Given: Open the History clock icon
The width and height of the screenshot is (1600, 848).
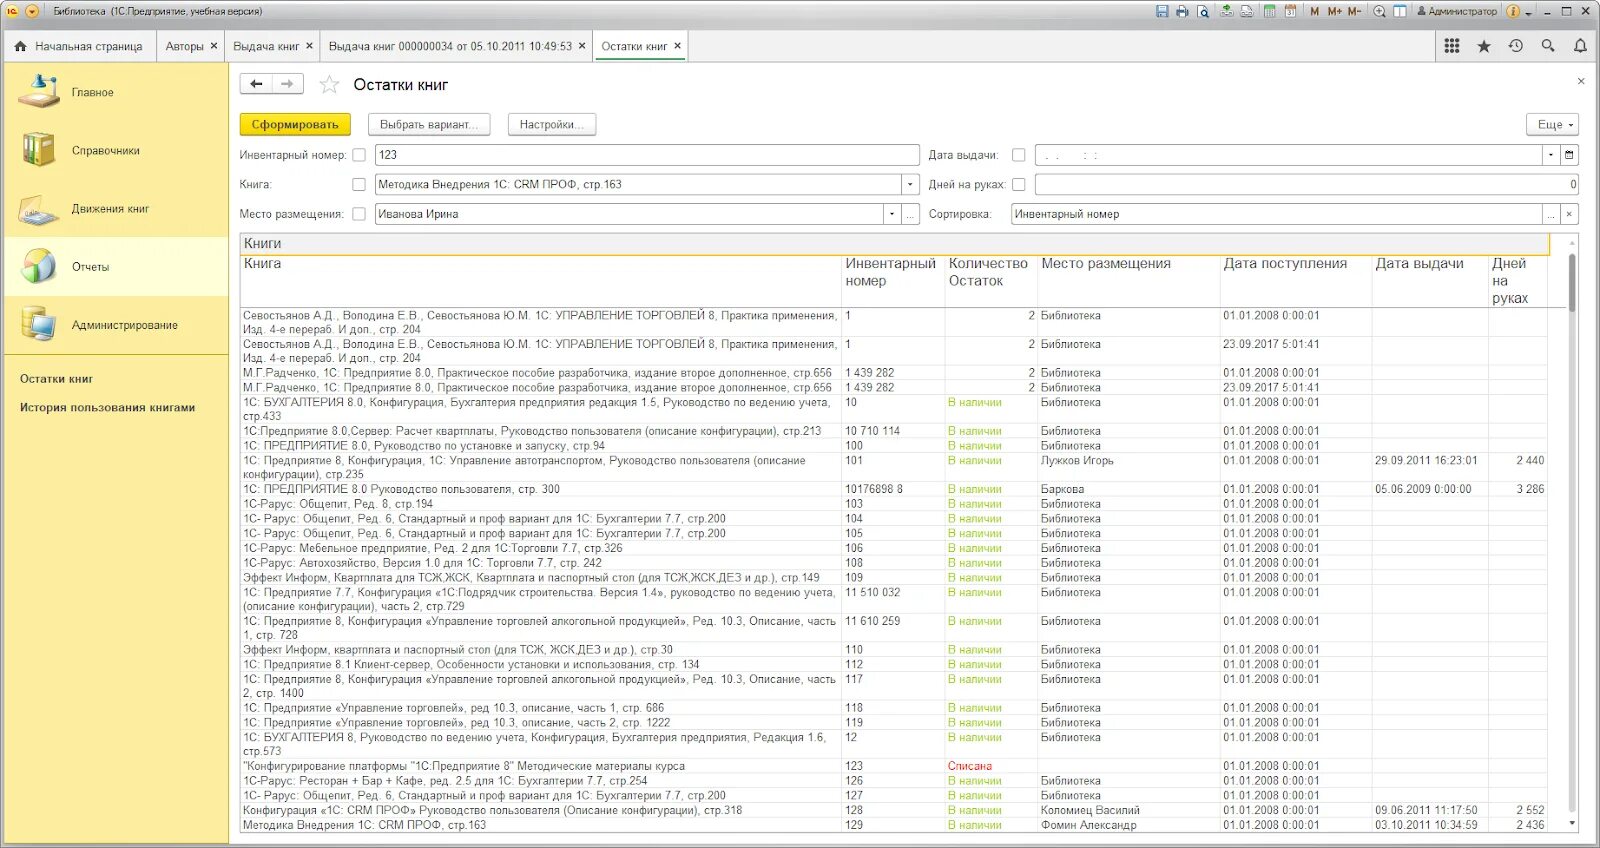Looking at the screenshot, I should [x=1516, y=46].
